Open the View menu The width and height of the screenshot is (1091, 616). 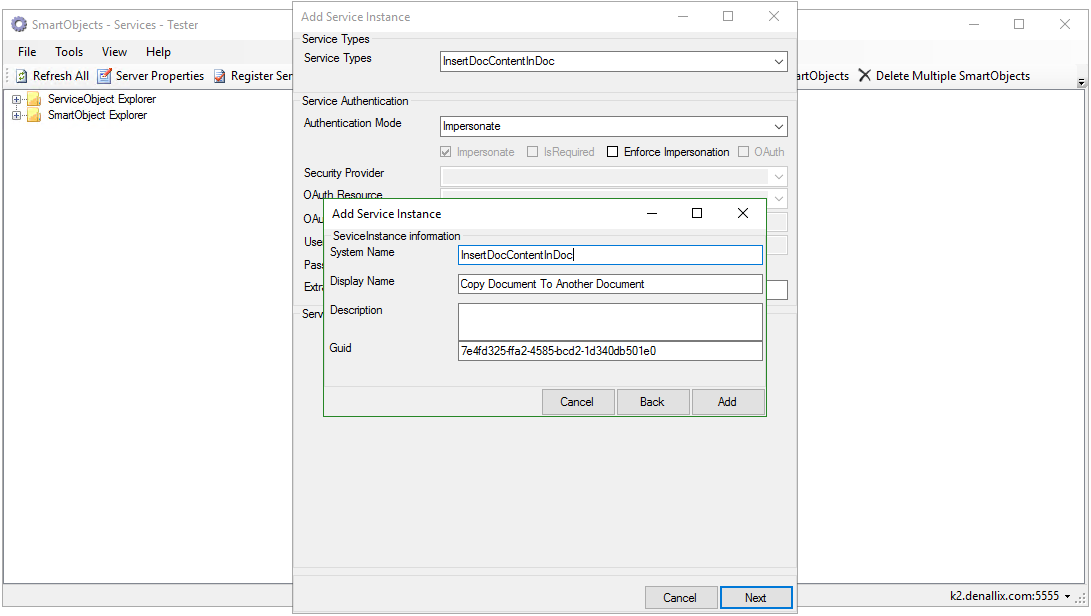click(x=114, y=52)
